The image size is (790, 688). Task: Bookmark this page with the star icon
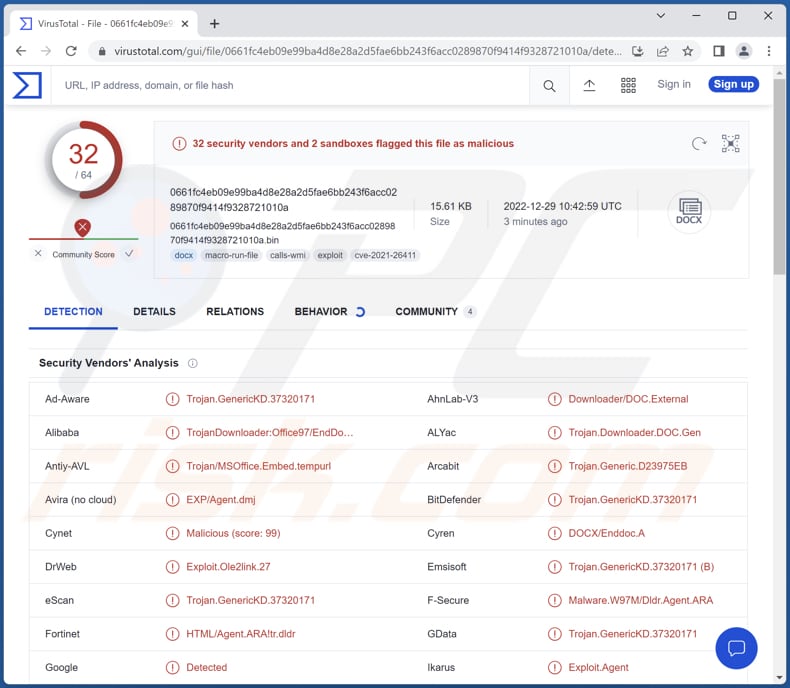(x=688, y=51)
